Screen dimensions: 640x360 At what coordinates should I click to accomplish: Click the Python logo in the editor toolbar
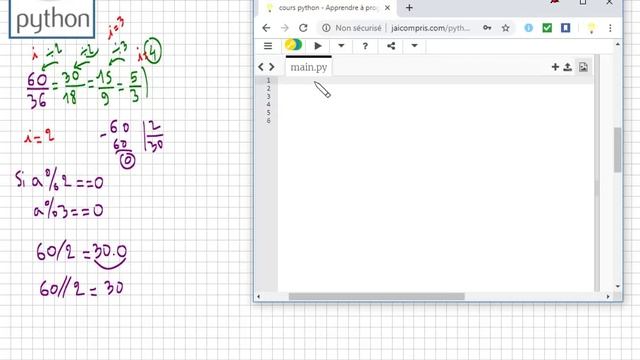click(293, 45)
